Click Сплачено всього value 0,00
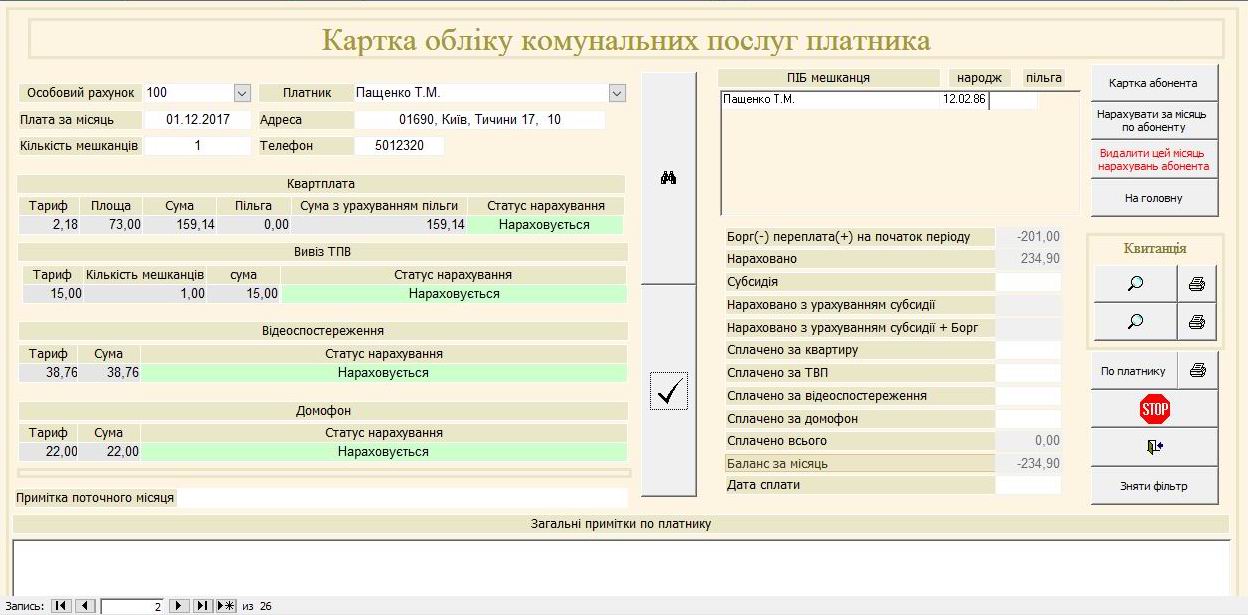Viewport: 1248px width, 615px height. click(1028, 441)
